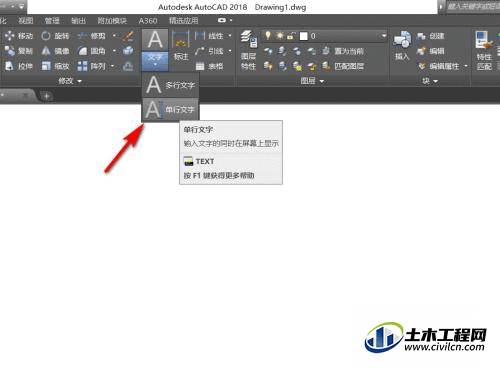Click the Set Current (置为当前) layer button
Viewport: 500px width, 375px height.
[x=343, y=51]
